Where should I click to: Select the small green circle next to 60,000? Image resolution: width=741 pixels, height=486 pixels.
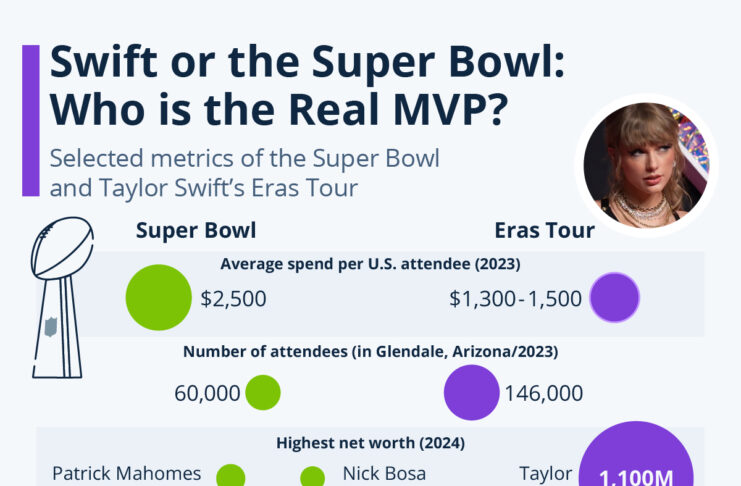(x=263, y=392)
